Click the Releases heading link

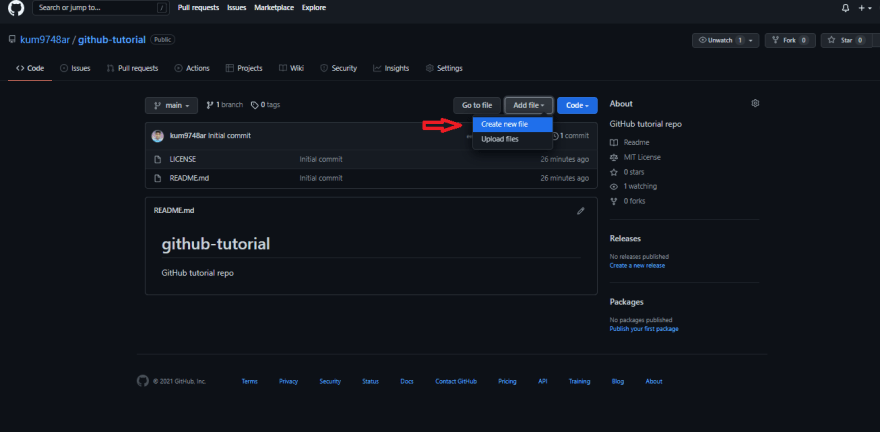(625, 238)
